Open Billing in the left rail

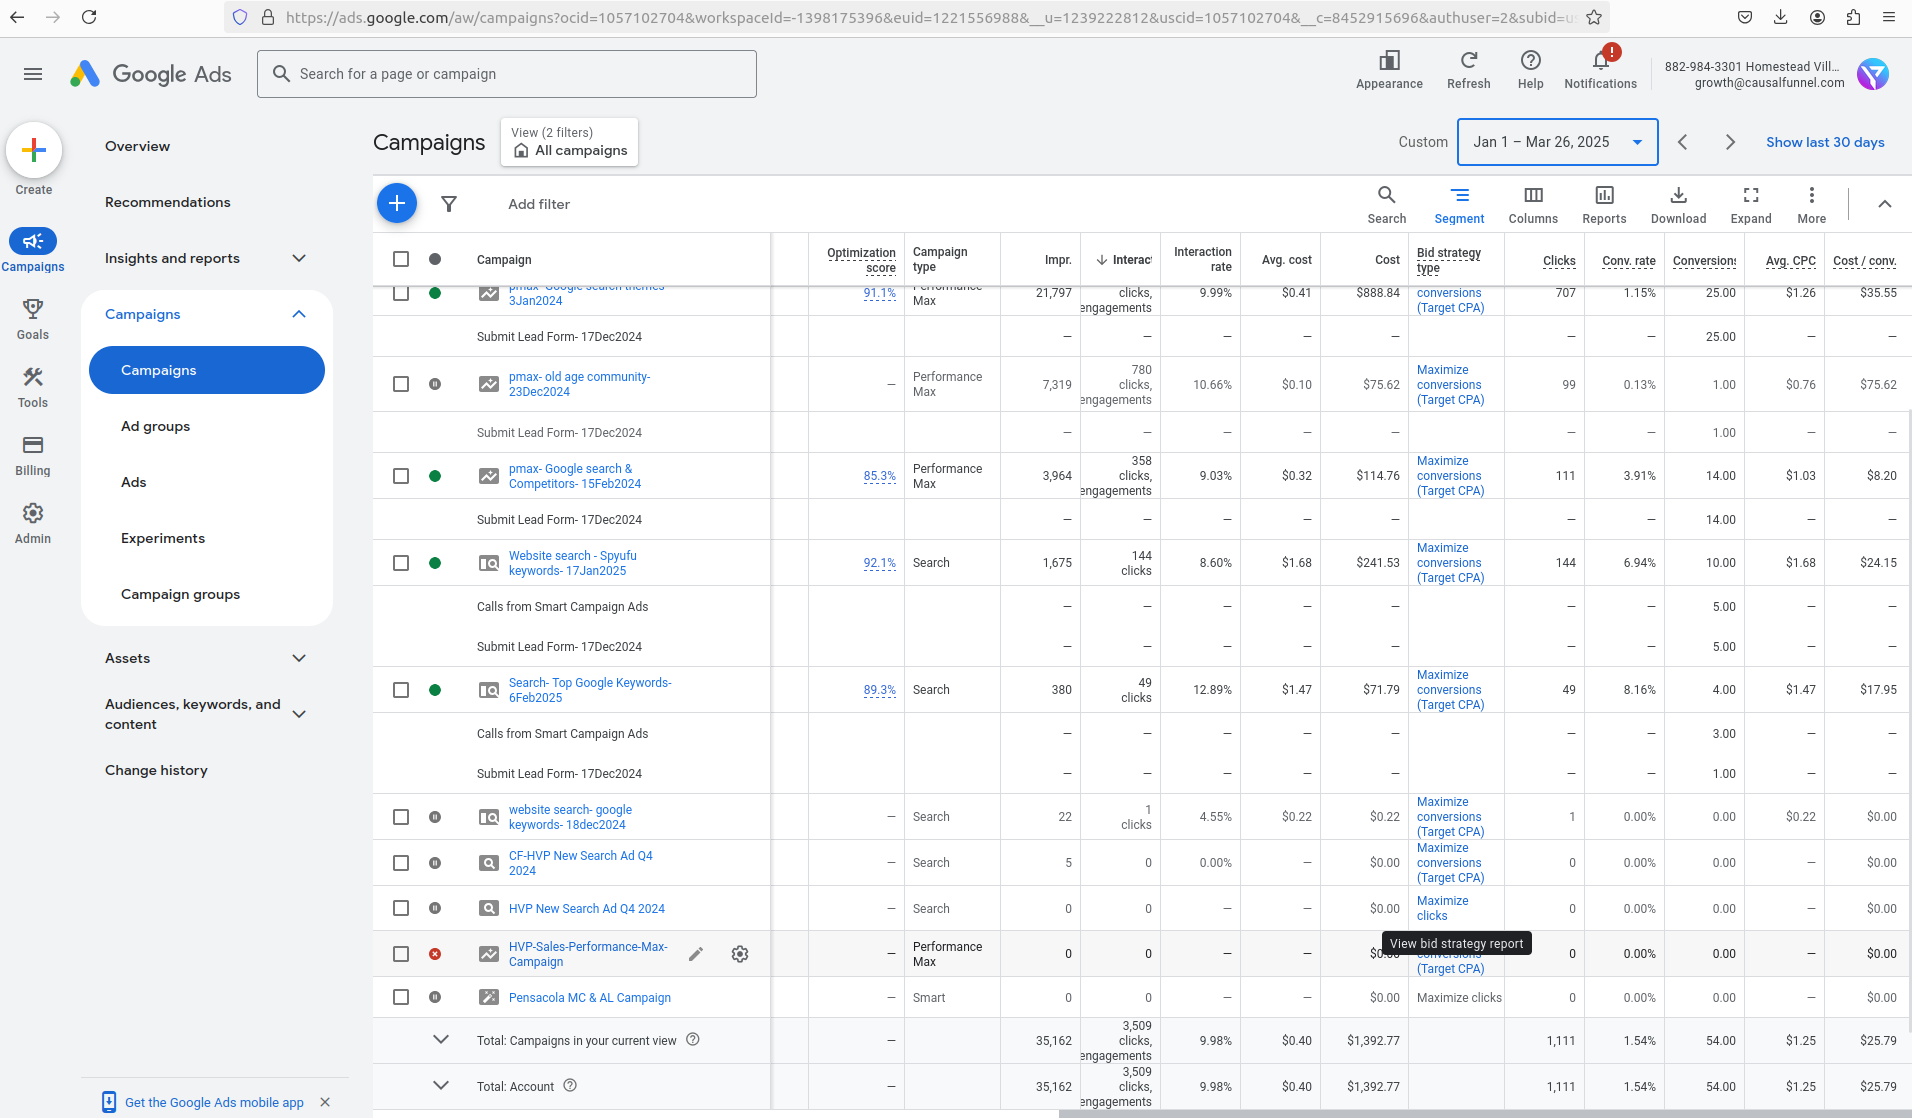coord(33,456)
